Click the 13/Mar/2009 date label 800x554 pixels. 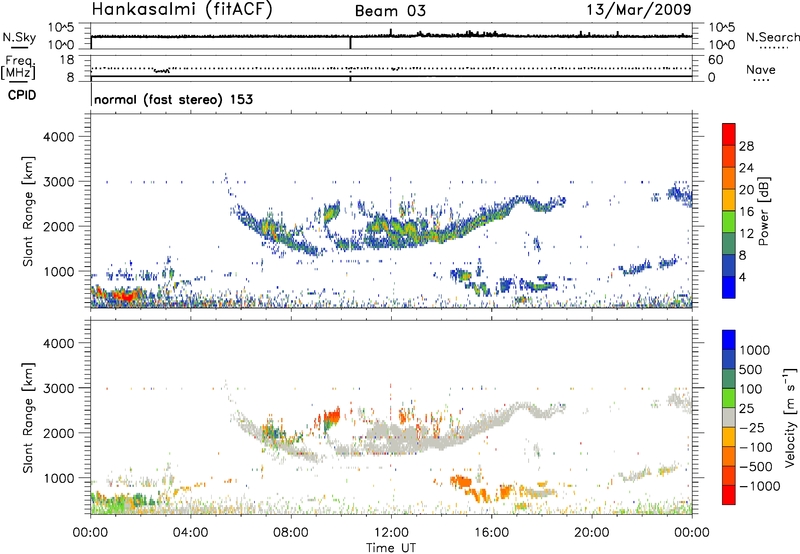639,9
